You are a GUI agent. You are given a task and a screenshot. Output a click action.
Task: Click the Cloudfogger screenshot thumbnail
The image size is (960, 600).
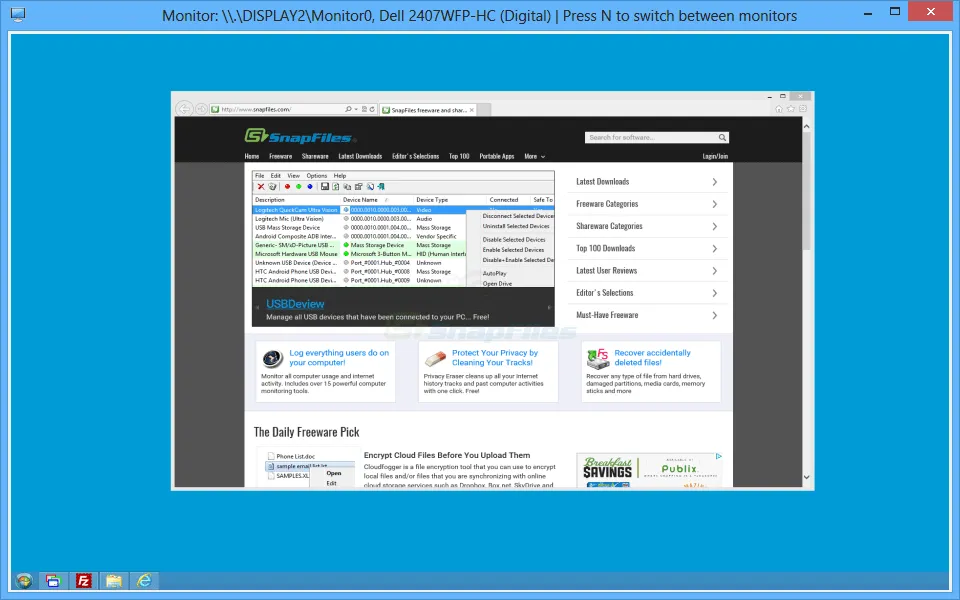[310, 467]
